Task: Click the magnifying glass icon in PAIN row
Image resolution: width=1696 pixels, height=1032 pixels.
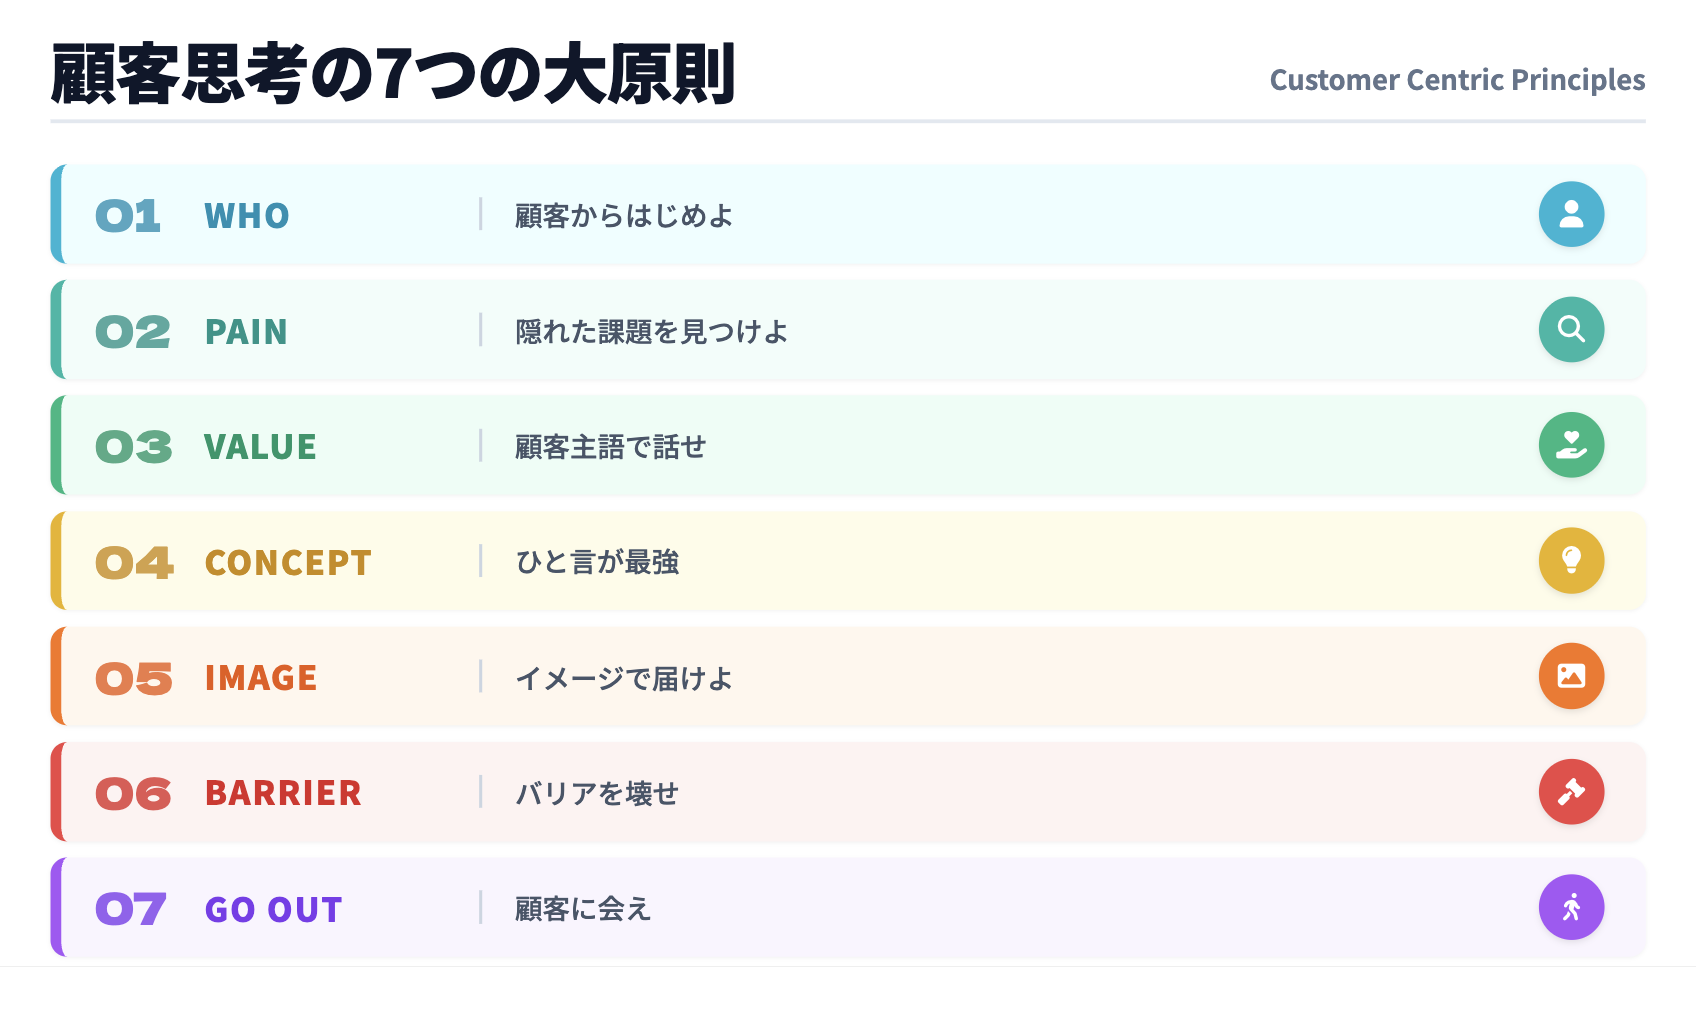Action: (x=1571, y=329)
